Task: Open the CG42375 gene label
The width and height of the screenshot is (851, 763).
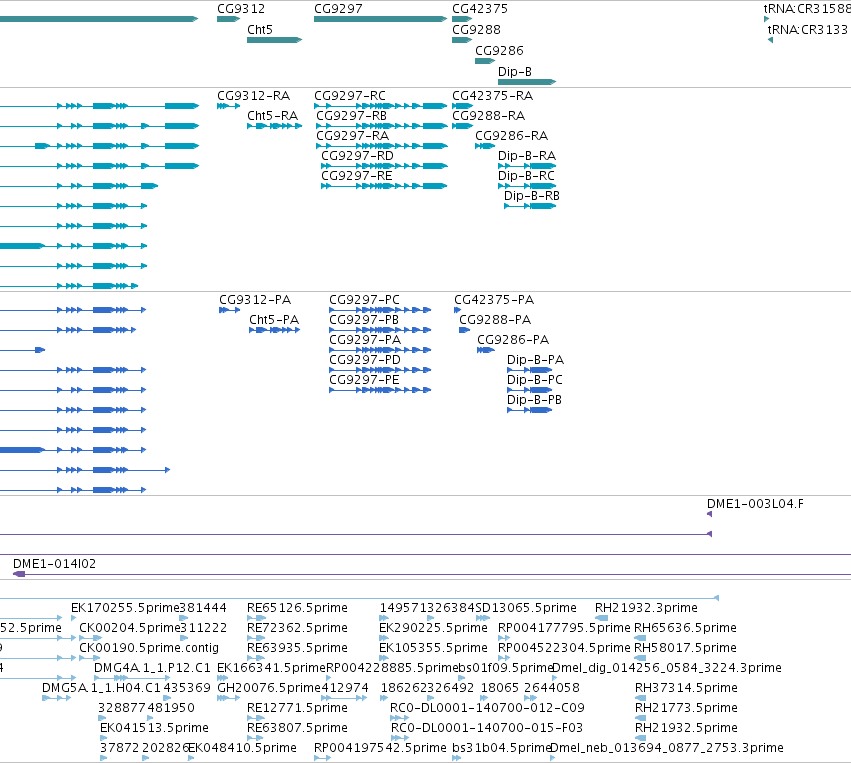Action: coord(480,9)
